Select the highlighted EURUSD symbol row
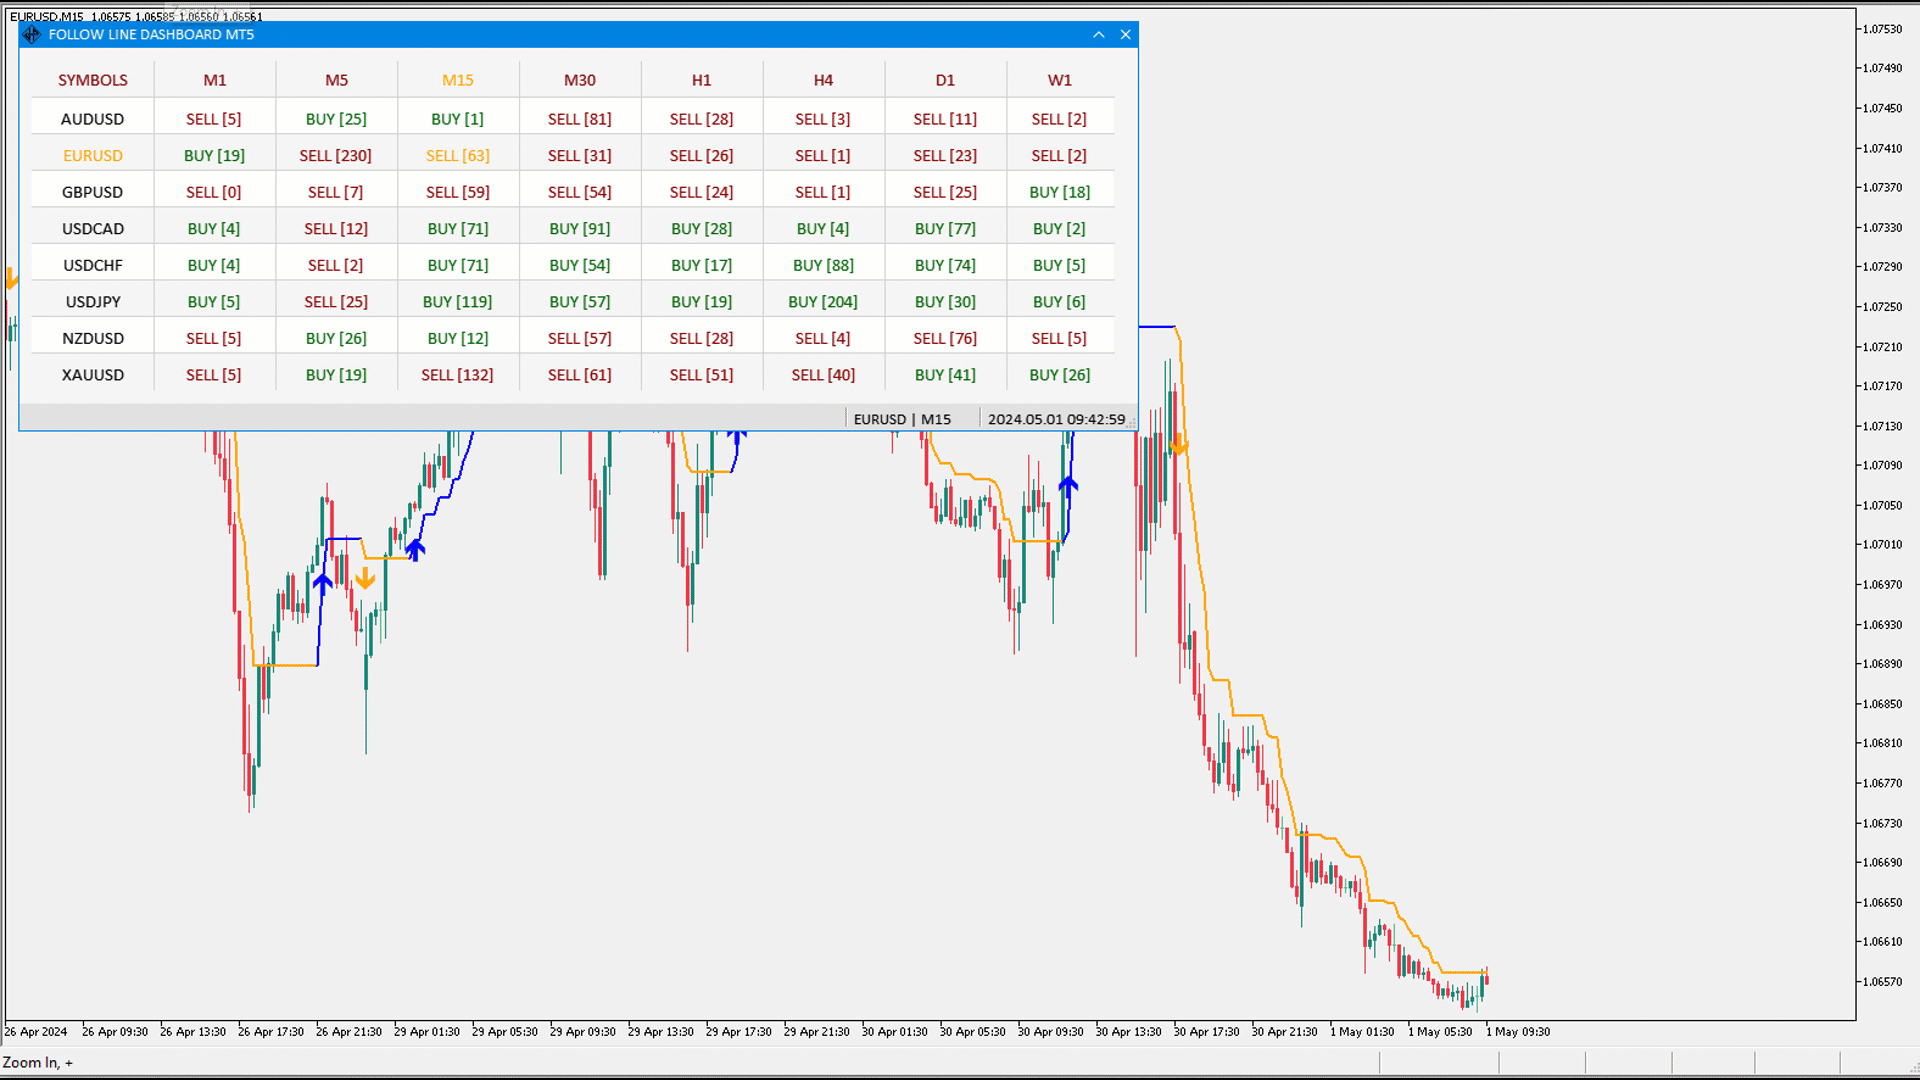The width and height of the screenshot is (1920, 1080). (92, 155)
